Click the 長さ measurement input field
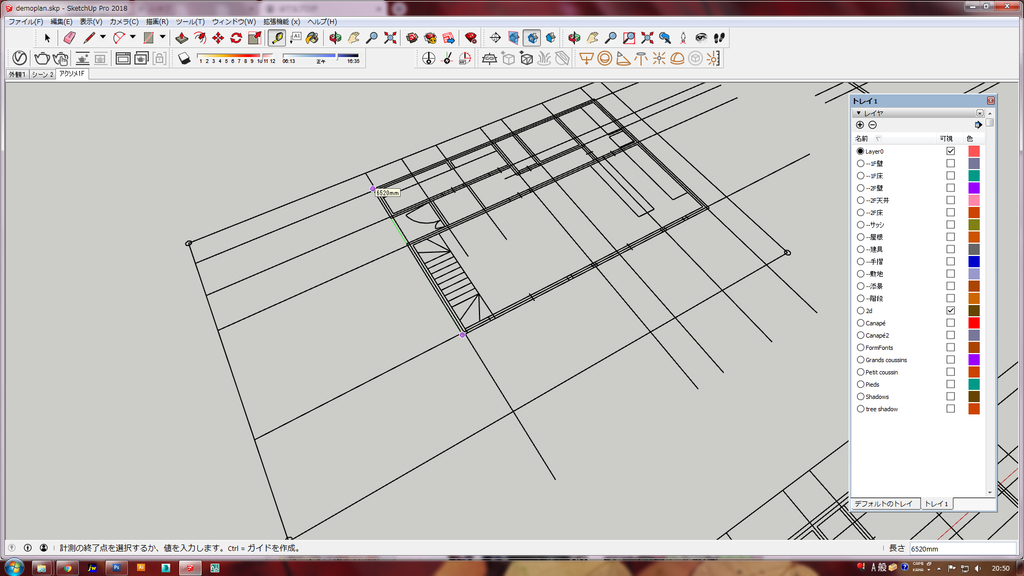The height and width of the screenshot is (576, 1024). [963, 549]
